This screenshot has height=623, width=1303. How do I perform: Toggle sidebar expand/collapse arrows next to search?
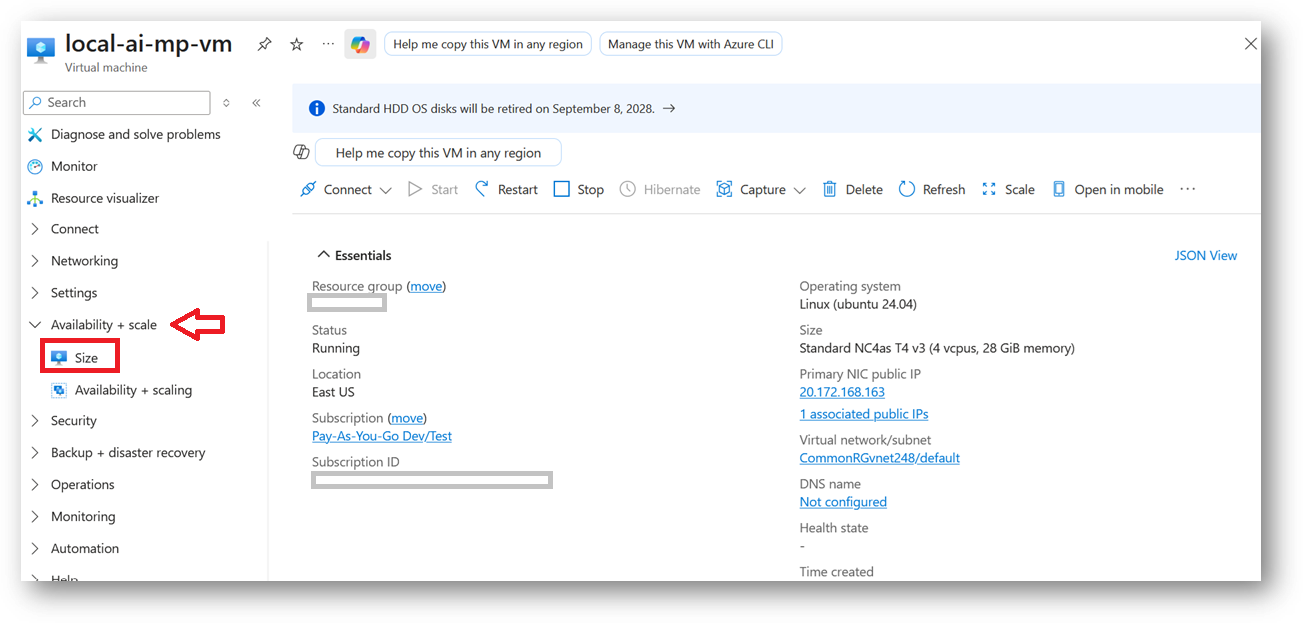pyautogui.click(x=226, y=102)
